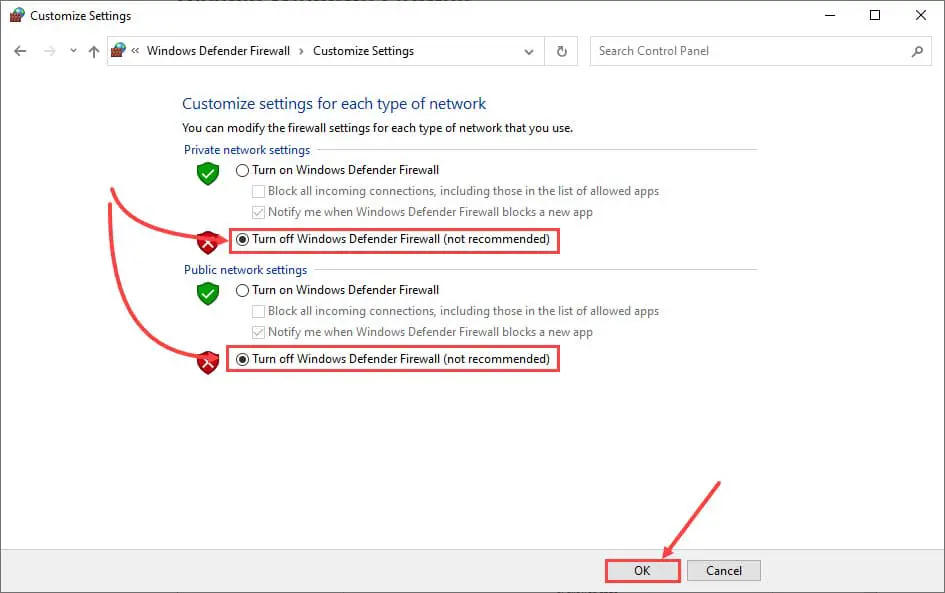
Task: Go back with the left arrow
Action: (x=20, y=51)
